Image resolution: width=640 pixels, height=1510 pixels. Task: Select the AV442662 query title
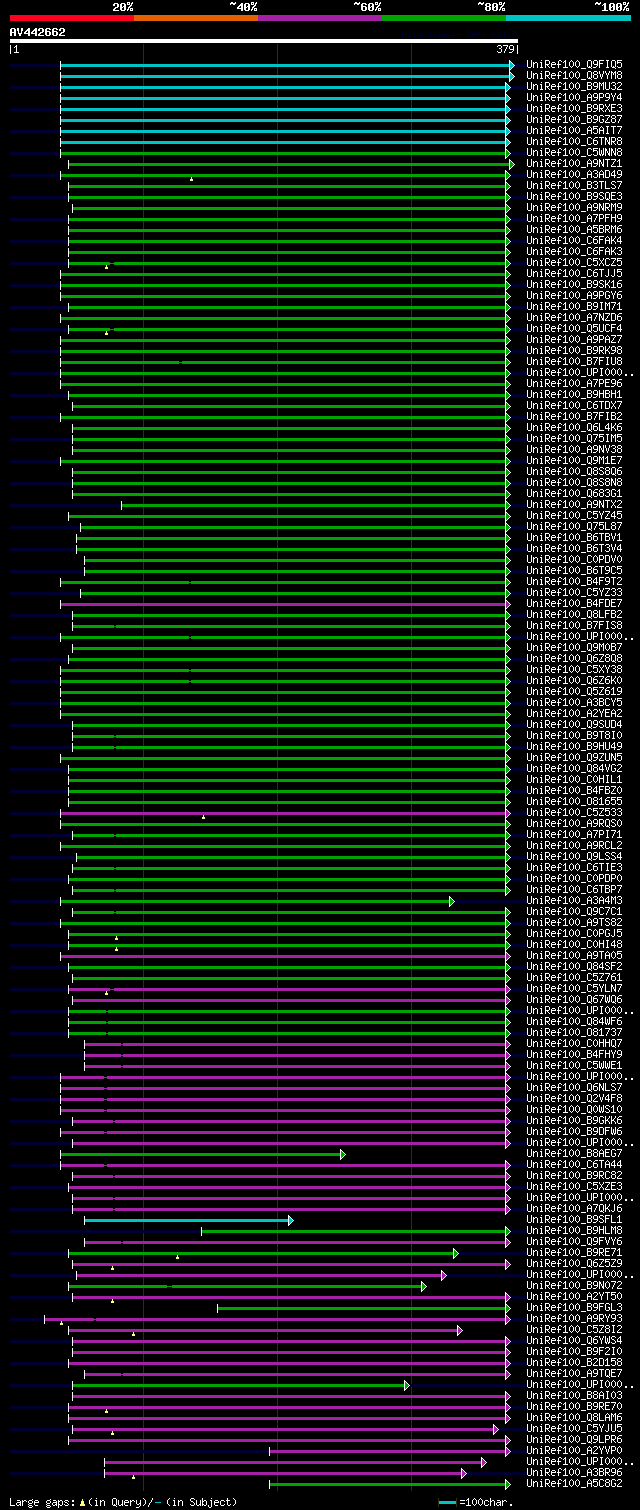click(x=38, y=32)
